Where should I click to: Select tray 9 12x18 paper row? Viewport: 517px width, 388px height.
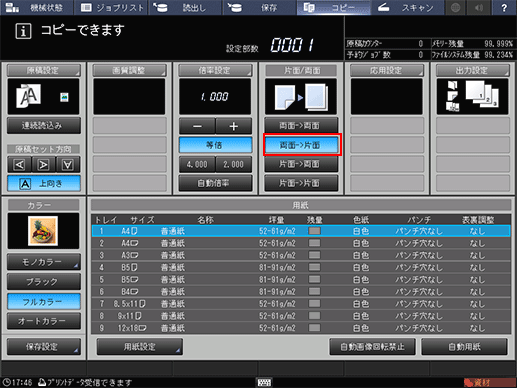point(301,328)
